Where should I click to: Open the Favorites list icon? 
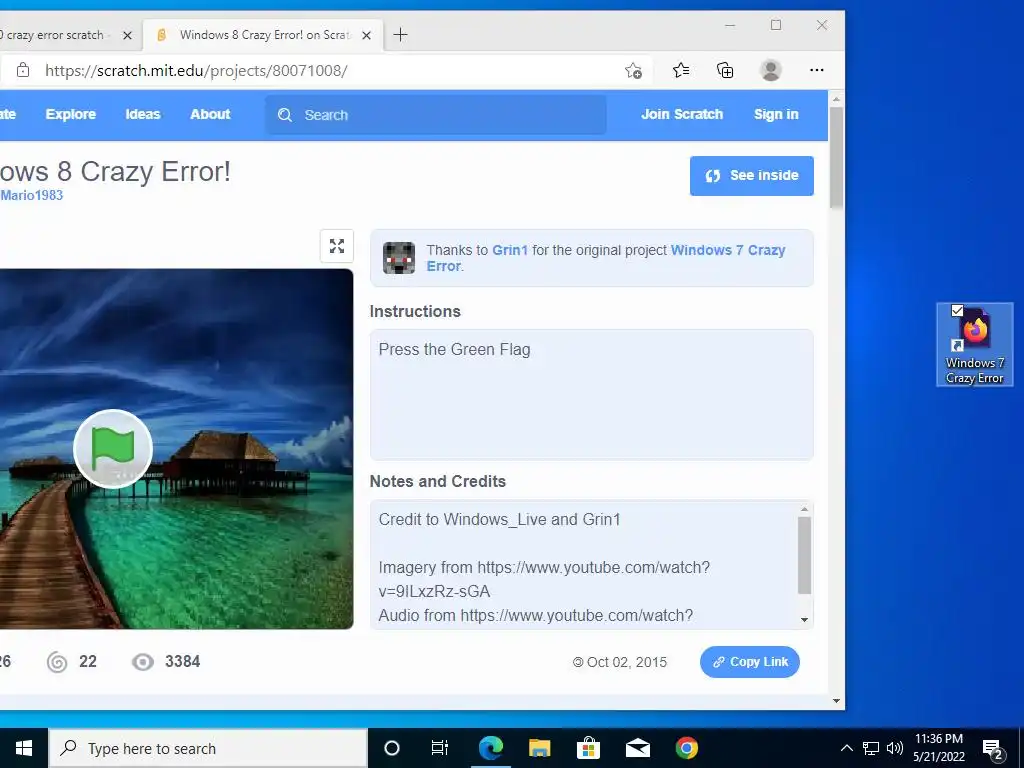(680, 70)
